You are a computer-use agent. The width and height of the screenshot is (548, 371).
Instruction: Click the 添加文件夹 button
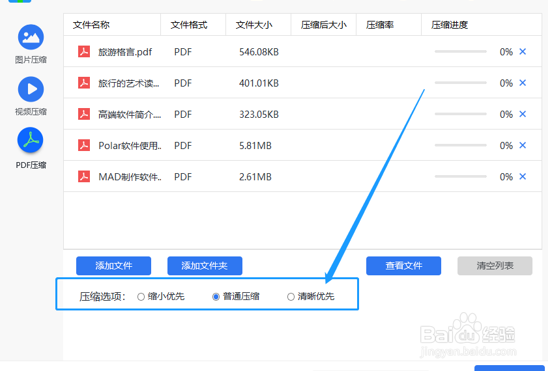click(205, 266)
